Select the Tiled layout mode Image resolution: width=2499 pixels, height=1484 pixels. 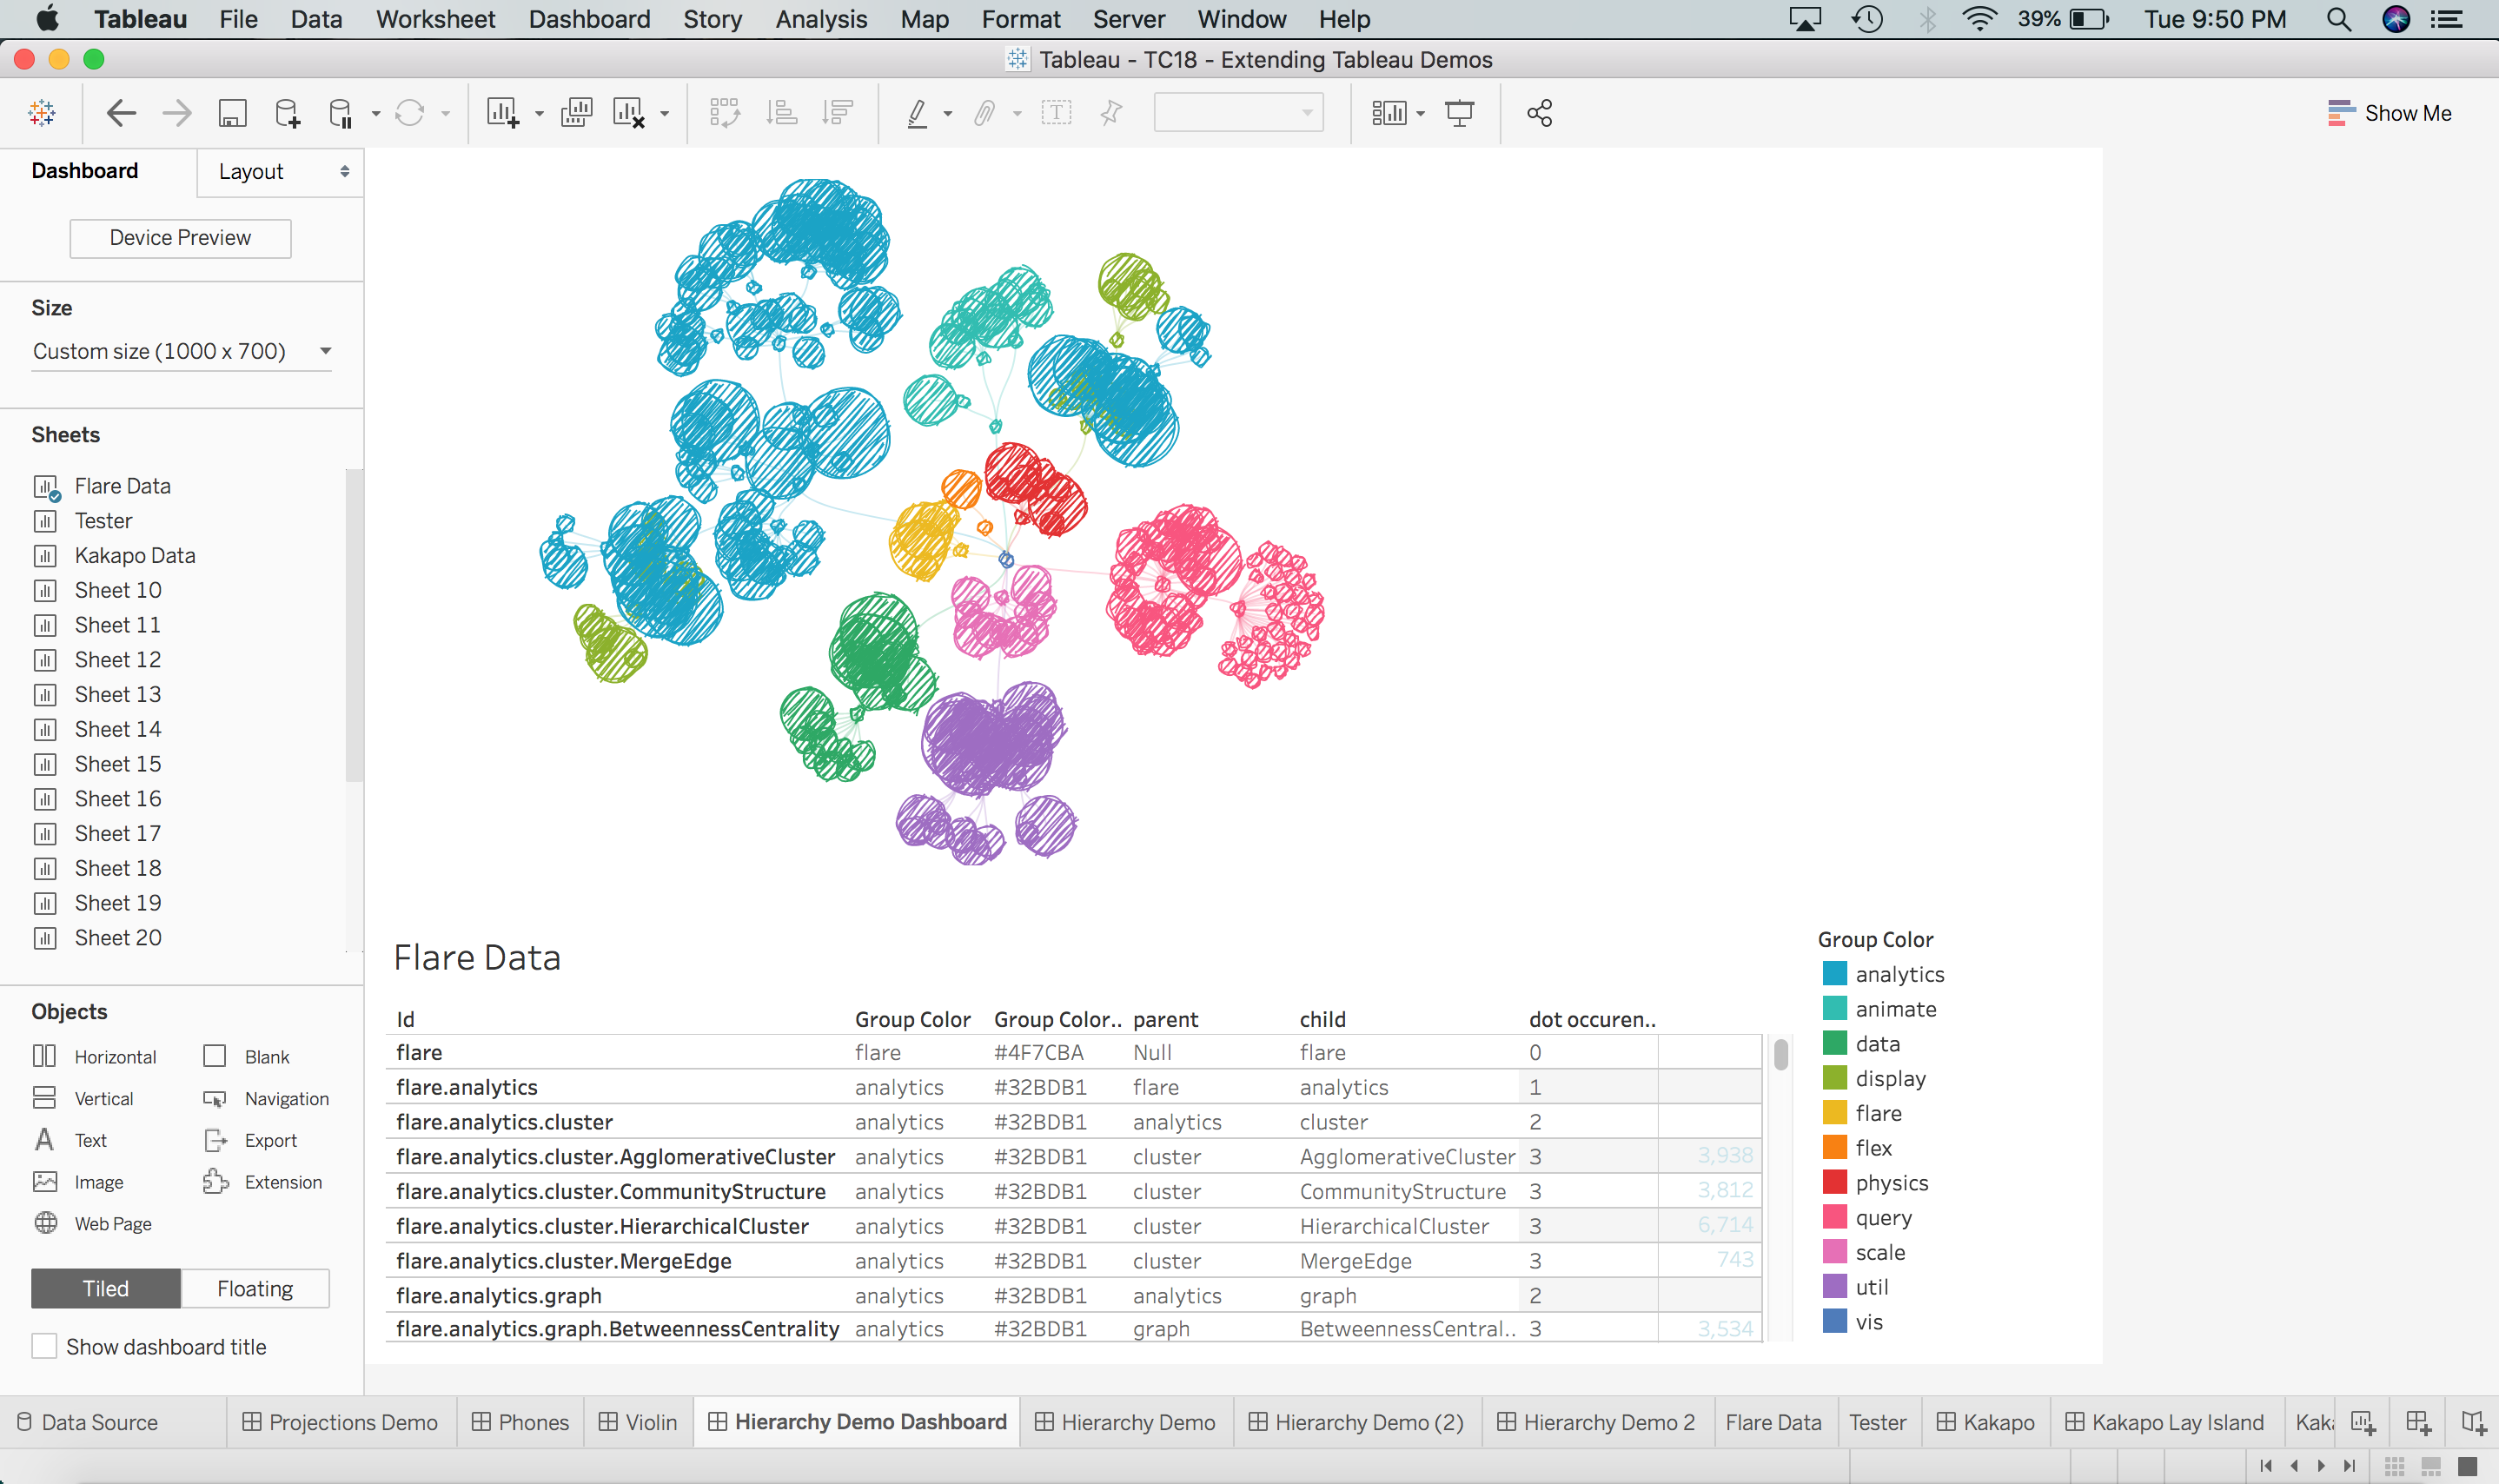pos(106,1288)
